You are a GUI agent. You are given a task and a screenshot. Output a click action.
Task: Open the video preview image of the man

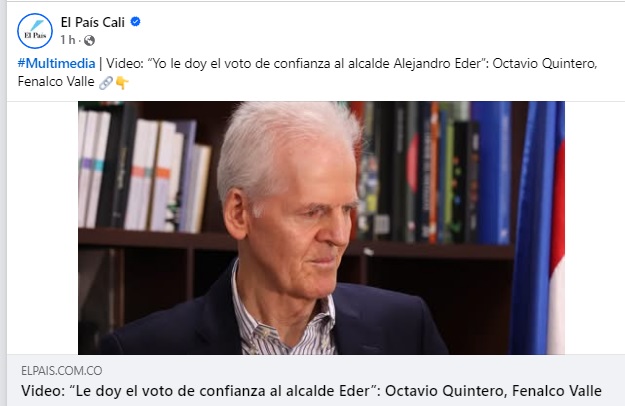point(321,228)
